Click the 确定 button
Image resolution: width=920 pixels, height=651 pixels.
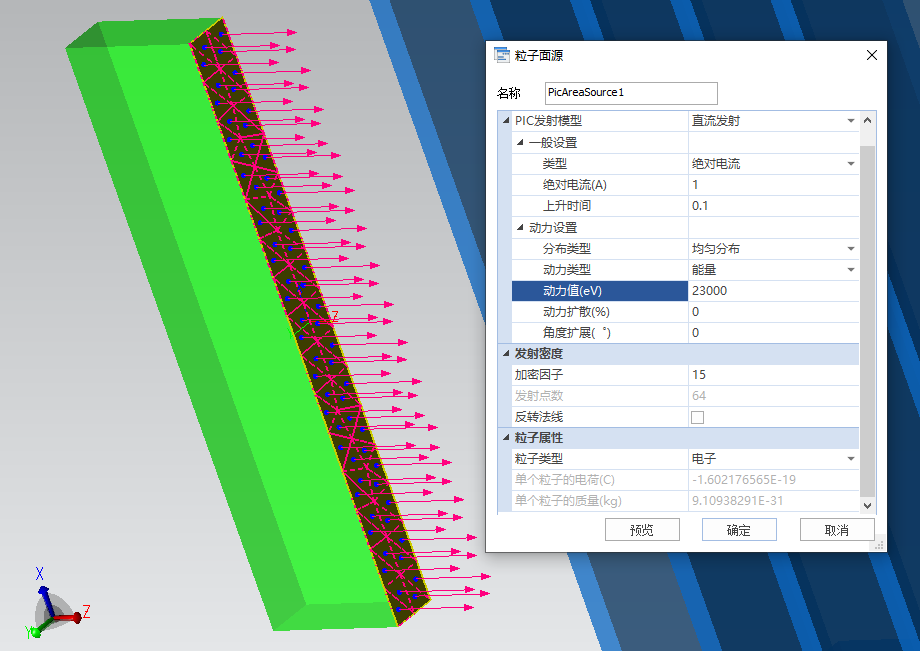point(739,530)
